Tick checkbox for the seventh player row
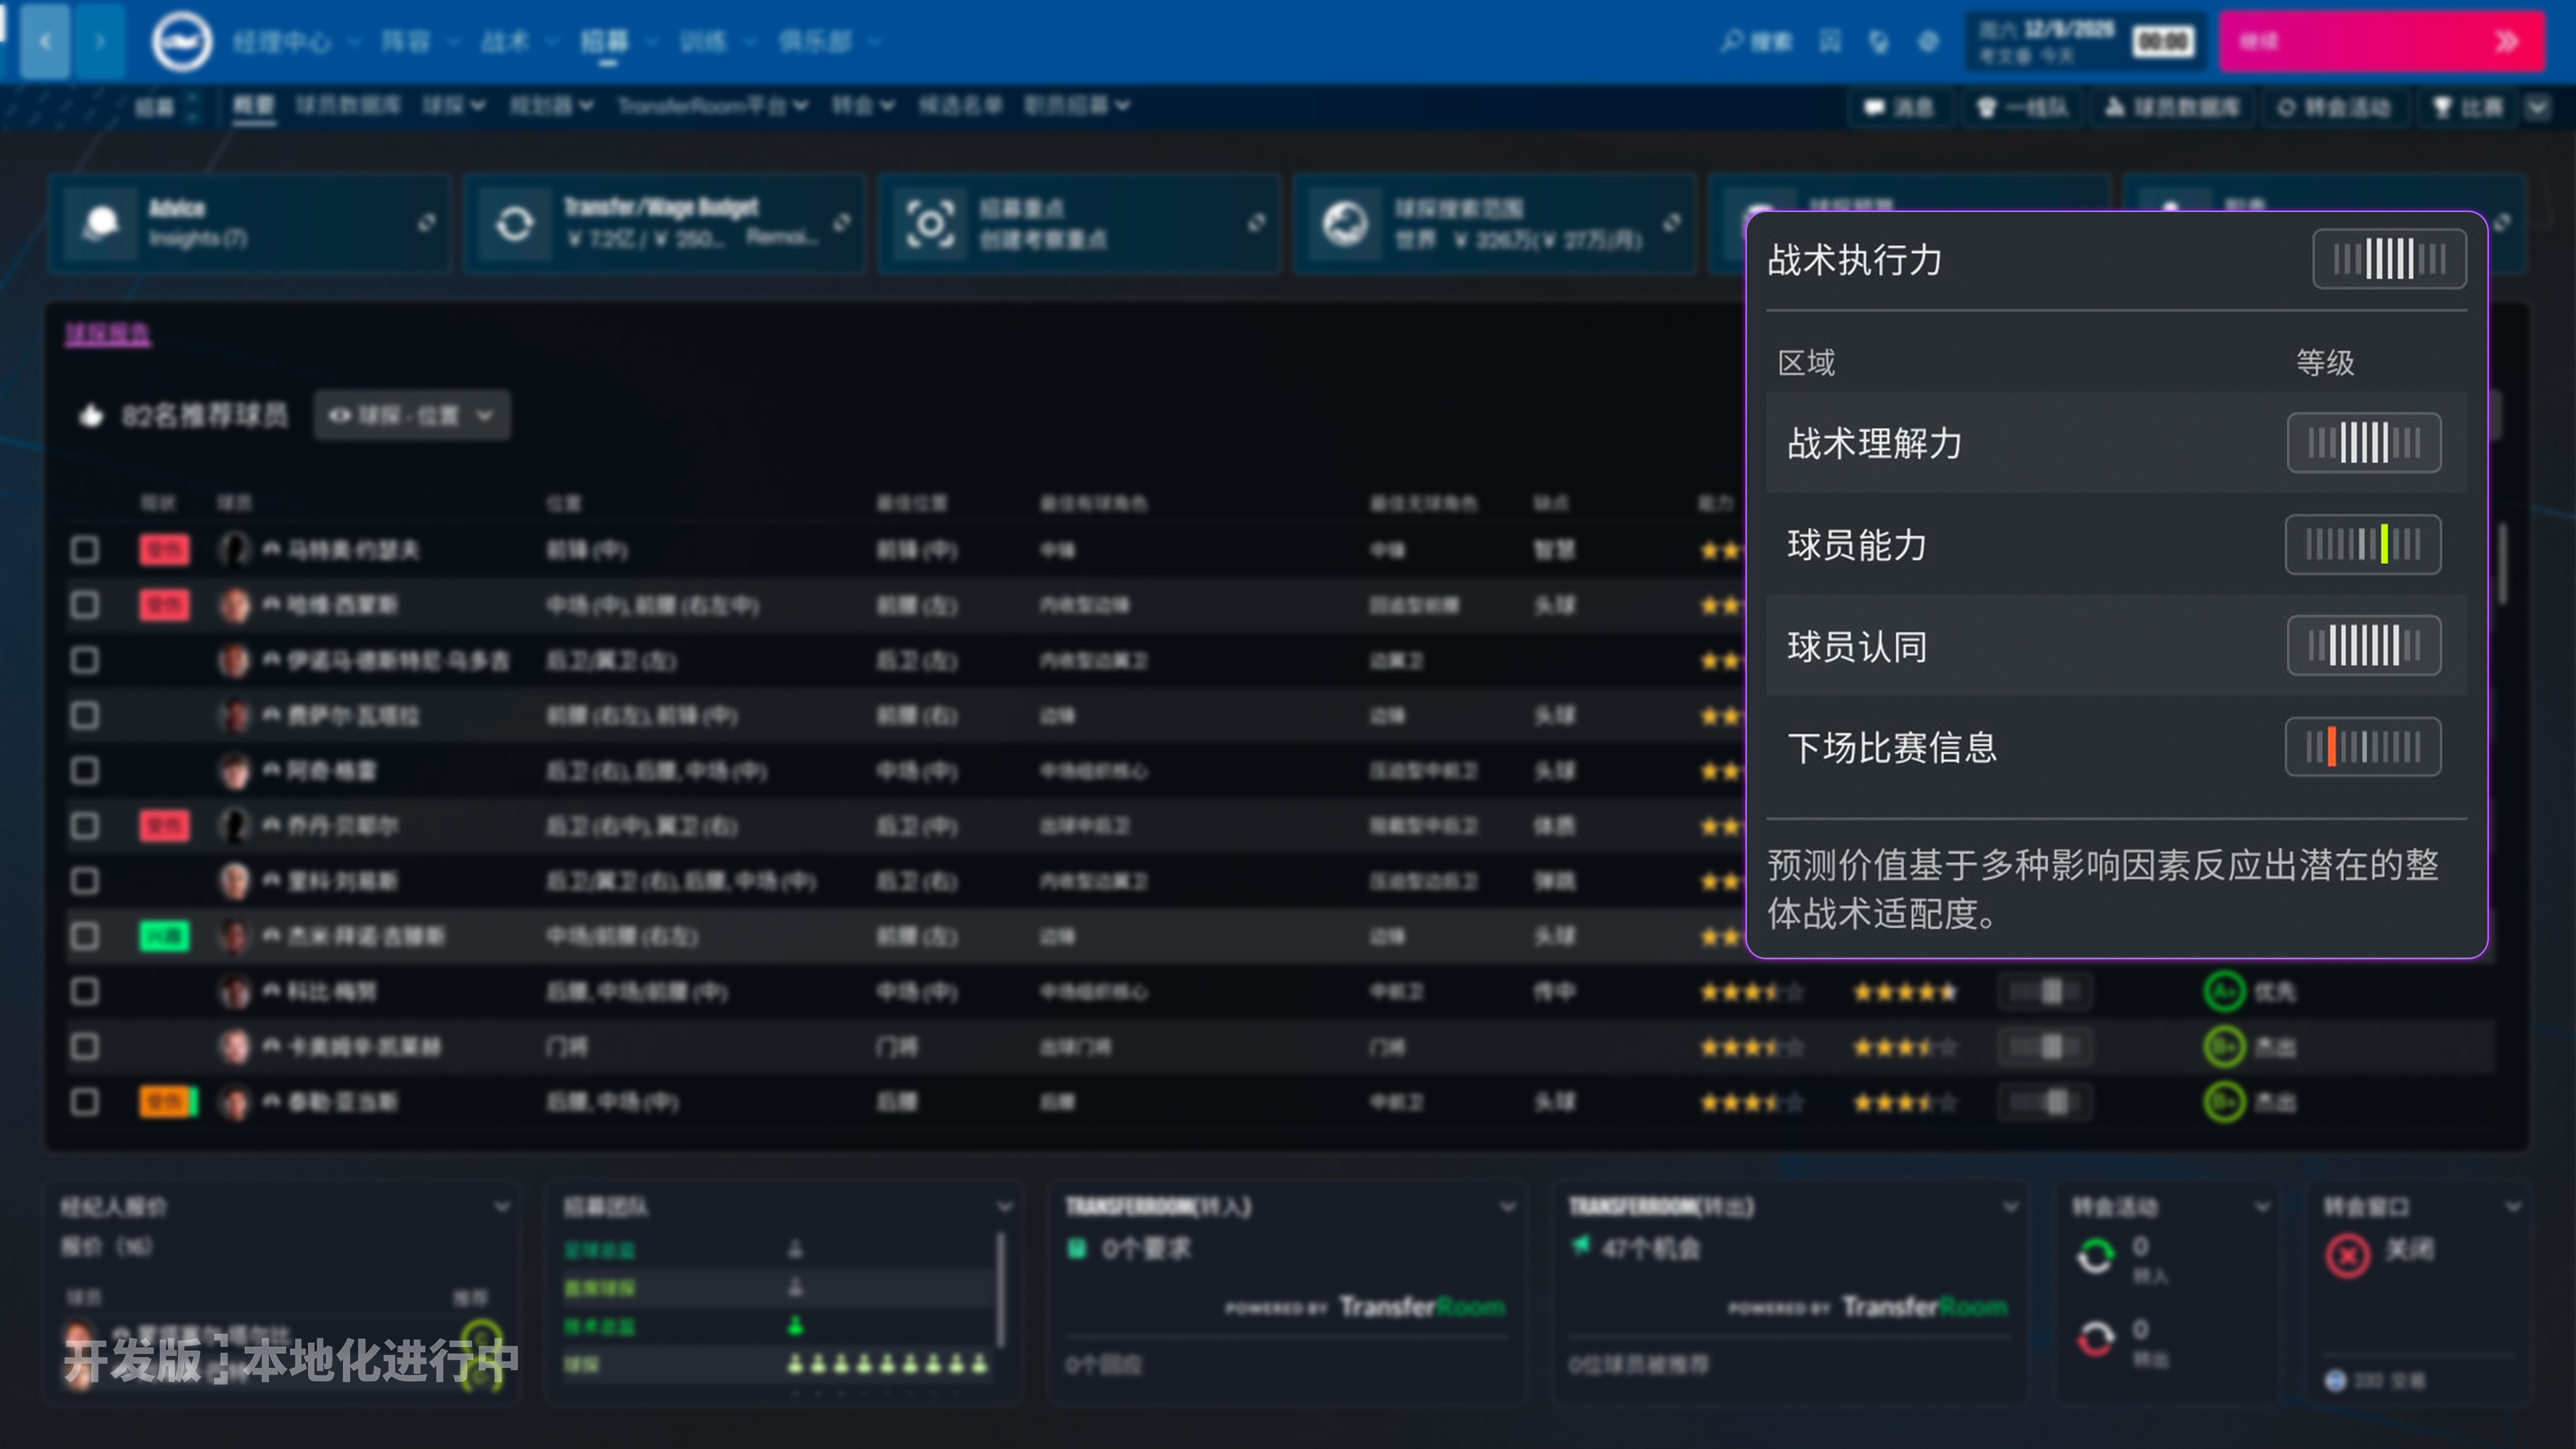 click(85, 881)
